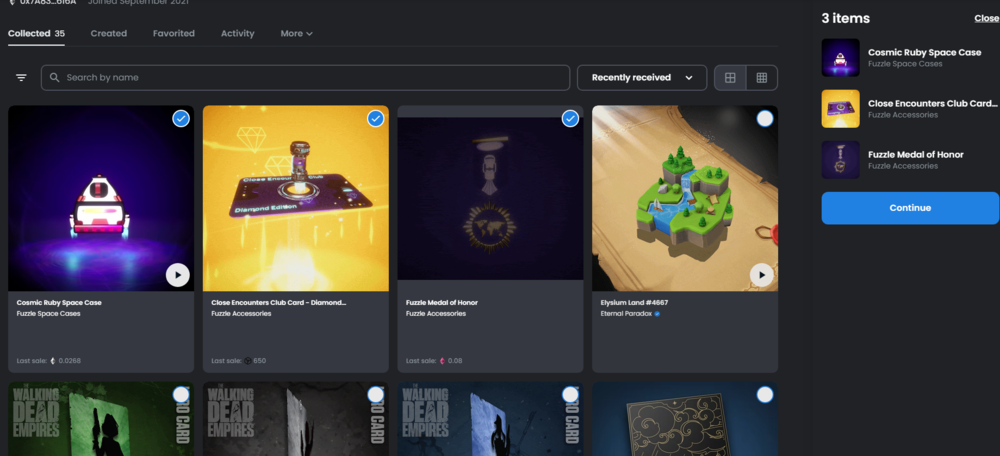Screen dimensions: 1000x456
Task: Open the Recently received sort dropdown
Action: pyautogui.click(x=642, y=78)
